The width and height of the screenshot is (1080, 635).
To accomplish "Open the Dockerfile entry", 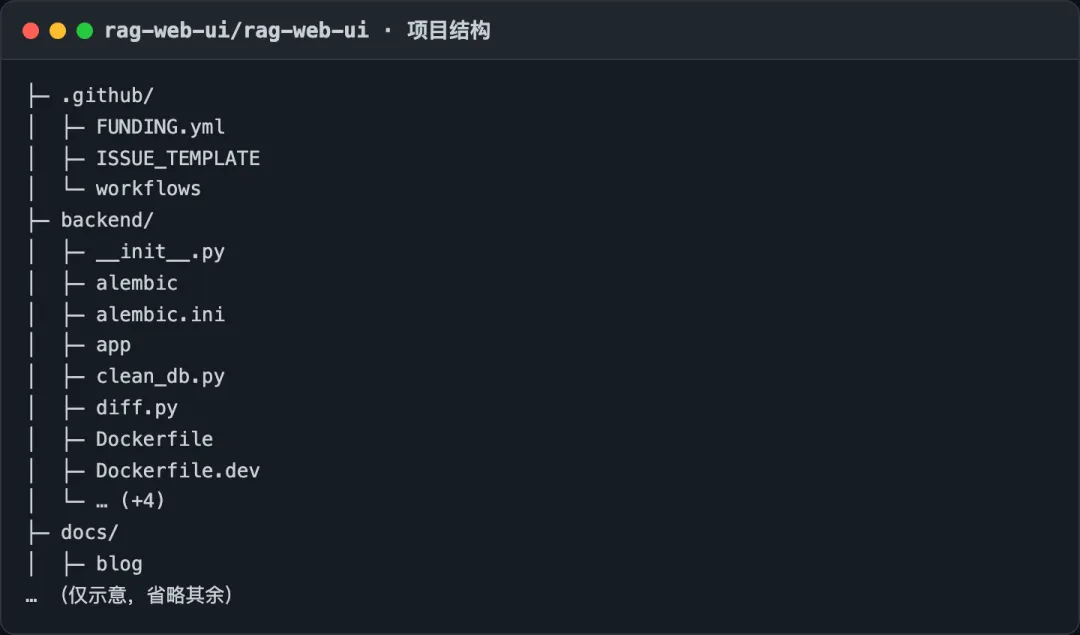I will (x=154, y=439).
